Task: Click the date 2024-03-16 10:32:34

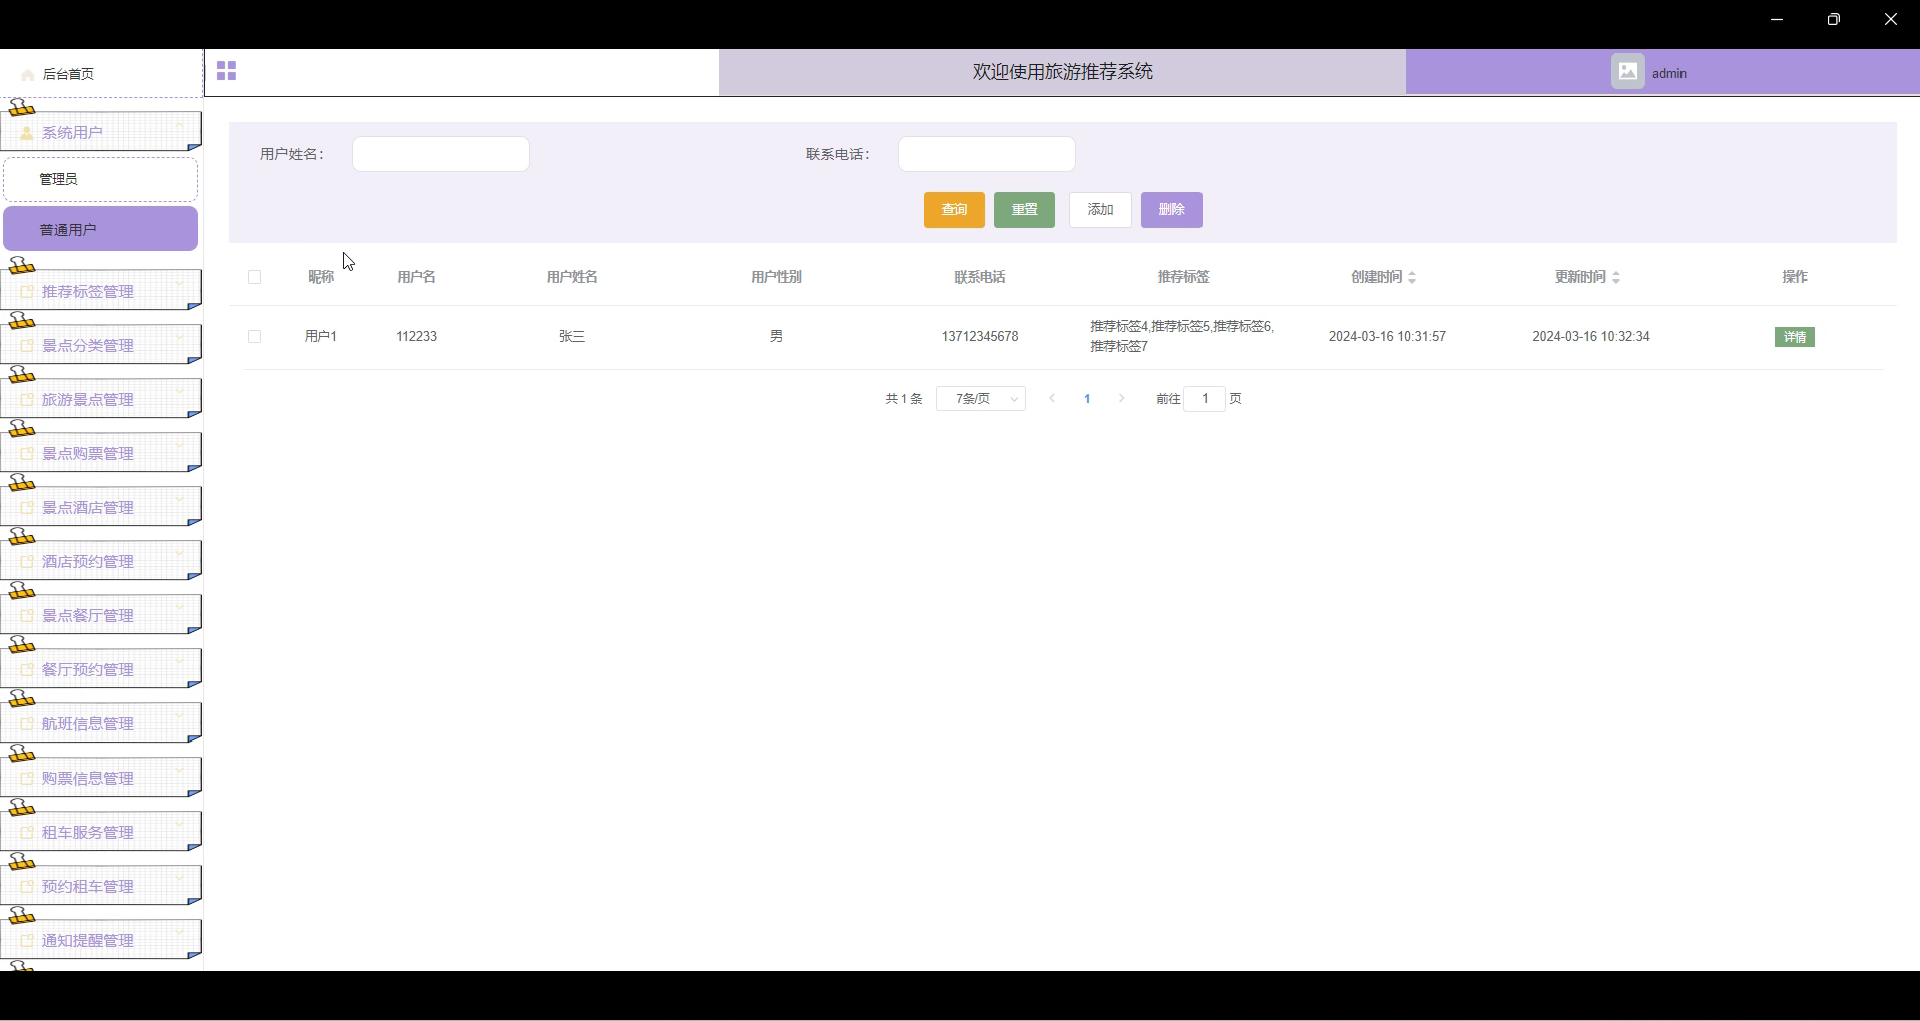Action: (x=1591, y=337)
